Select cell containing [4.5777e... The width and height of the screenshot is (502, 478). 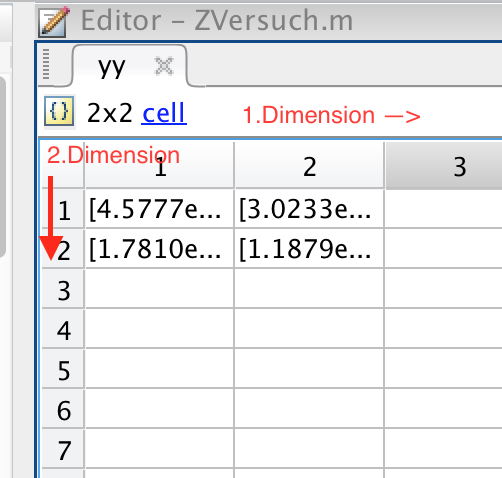click(x=160, y=209)
